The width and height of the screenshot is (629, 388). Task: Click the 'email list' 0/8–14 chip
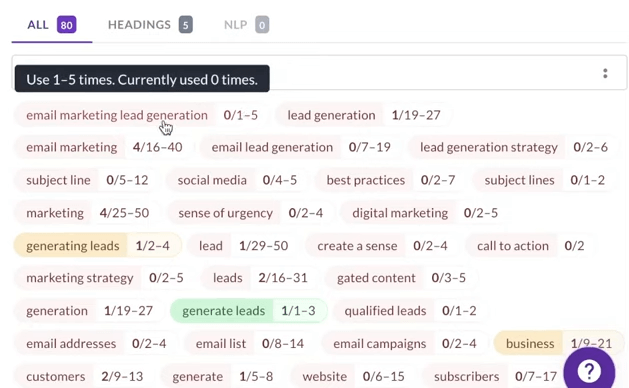(250, 343)
